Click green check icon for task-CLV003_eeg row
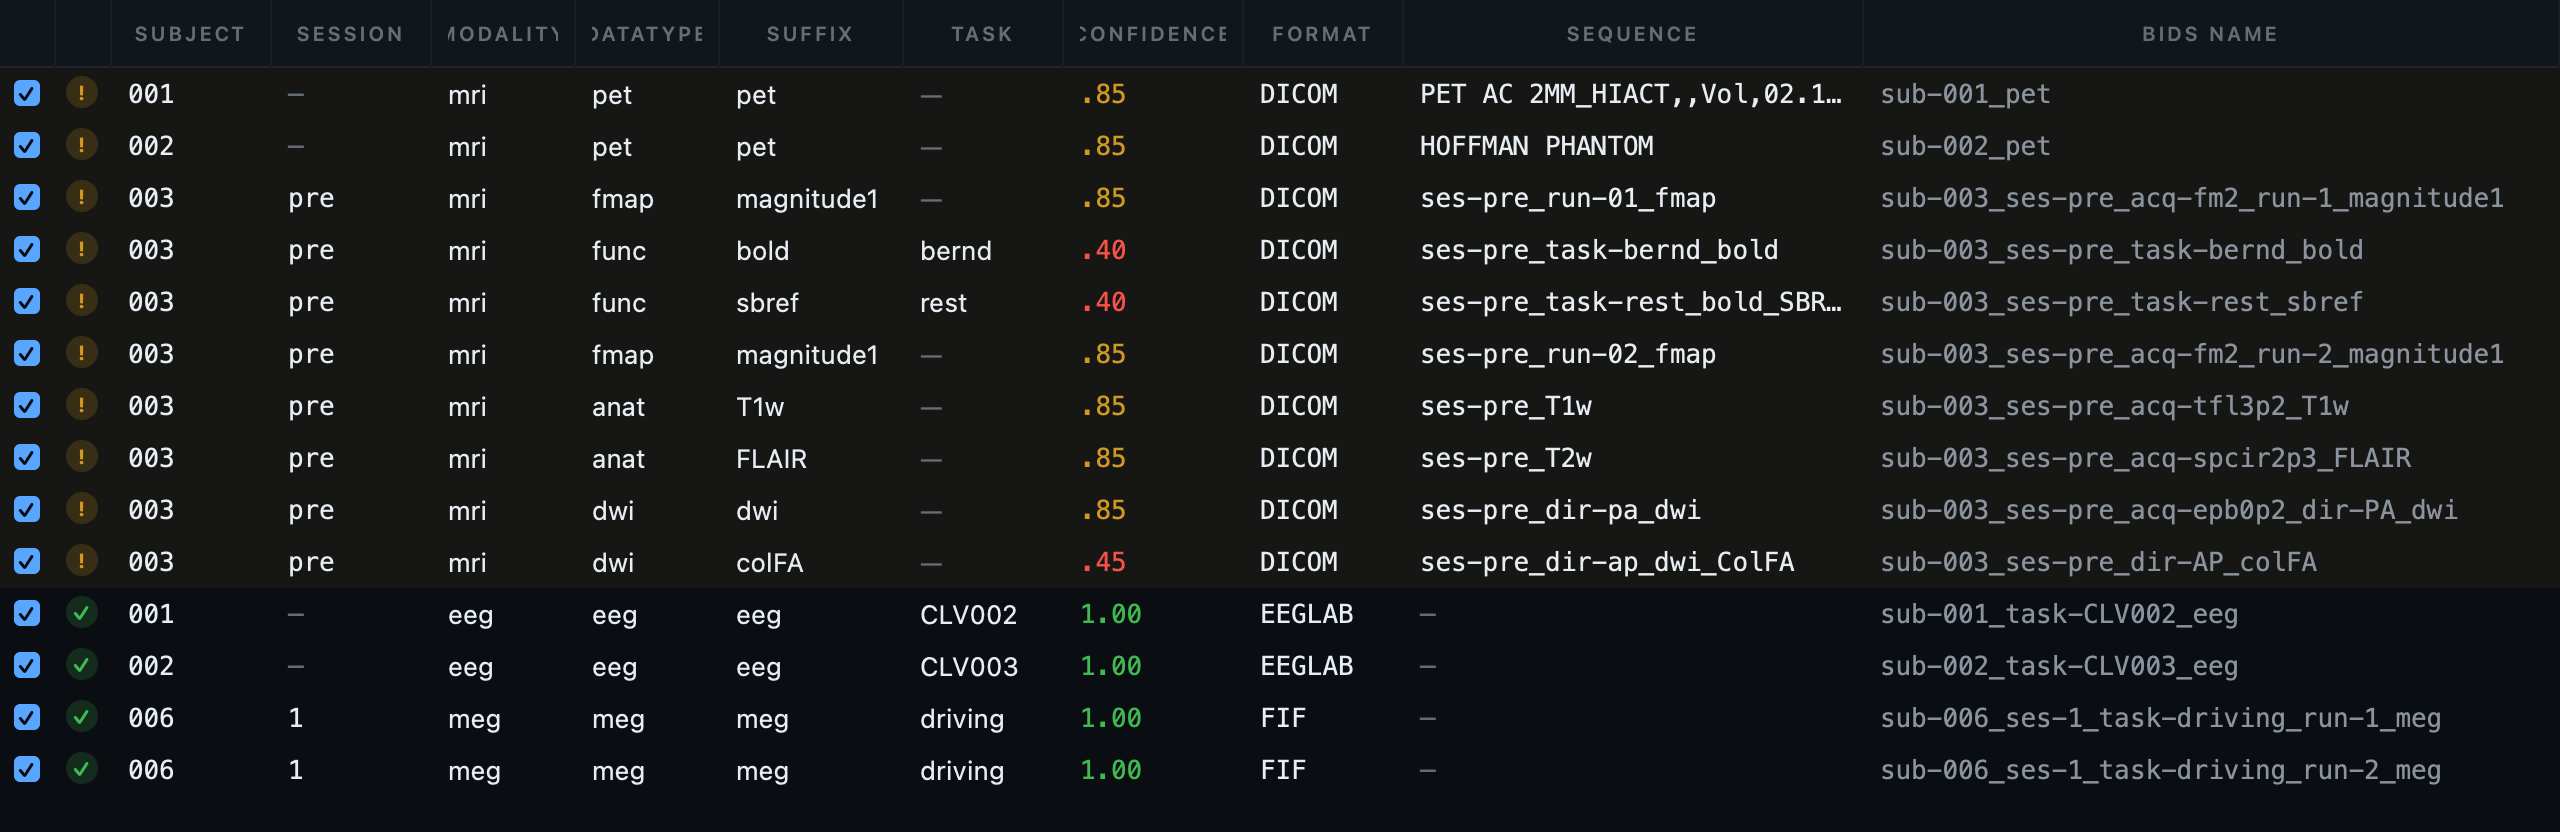Viewport: 2560px width, 832px height. [x=81, y=666]
